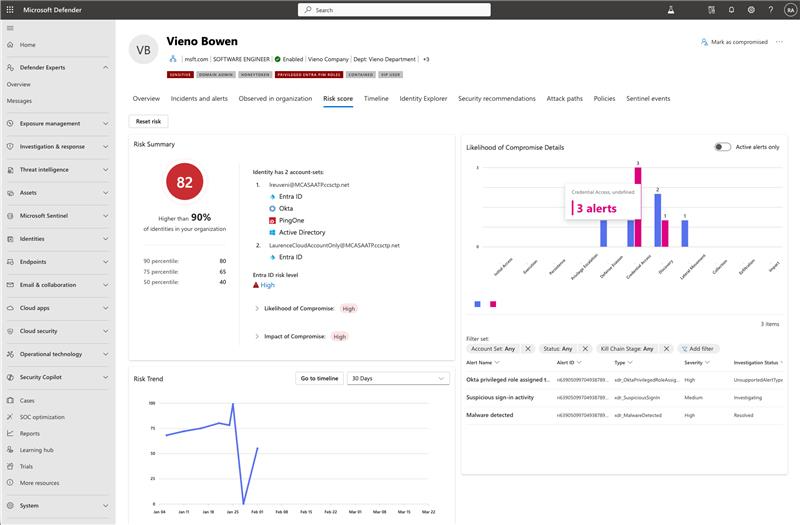The height and width of the screenshot is (525, 800).
Task: Open Okta privileged role assigned alert
Action: (x=508, y=380)
